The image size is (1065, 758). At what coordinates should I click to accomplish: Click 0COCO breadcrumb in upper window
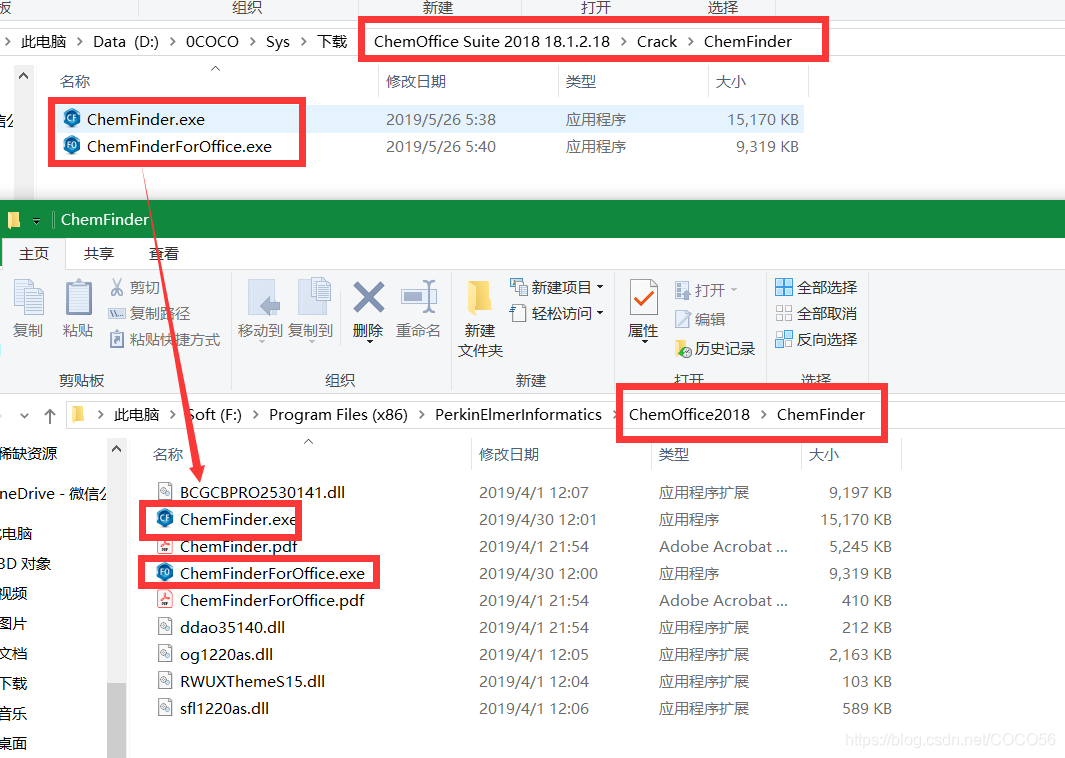point(213,41)
